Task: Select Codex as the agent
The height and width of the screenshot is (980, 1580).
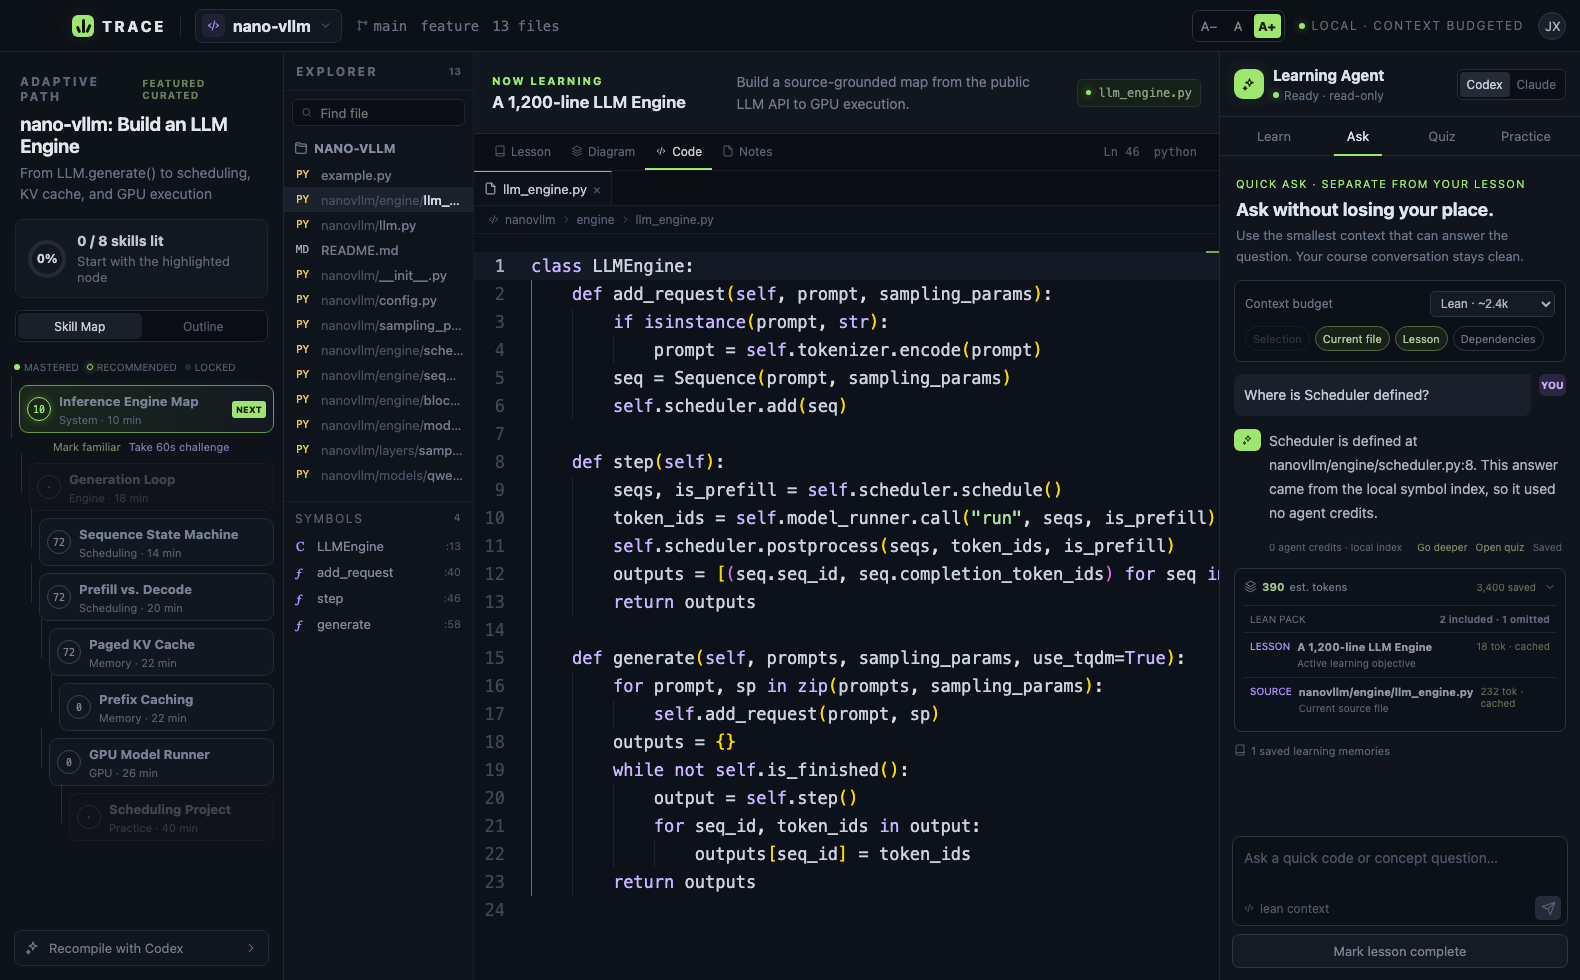Action: coord(1484,85)
